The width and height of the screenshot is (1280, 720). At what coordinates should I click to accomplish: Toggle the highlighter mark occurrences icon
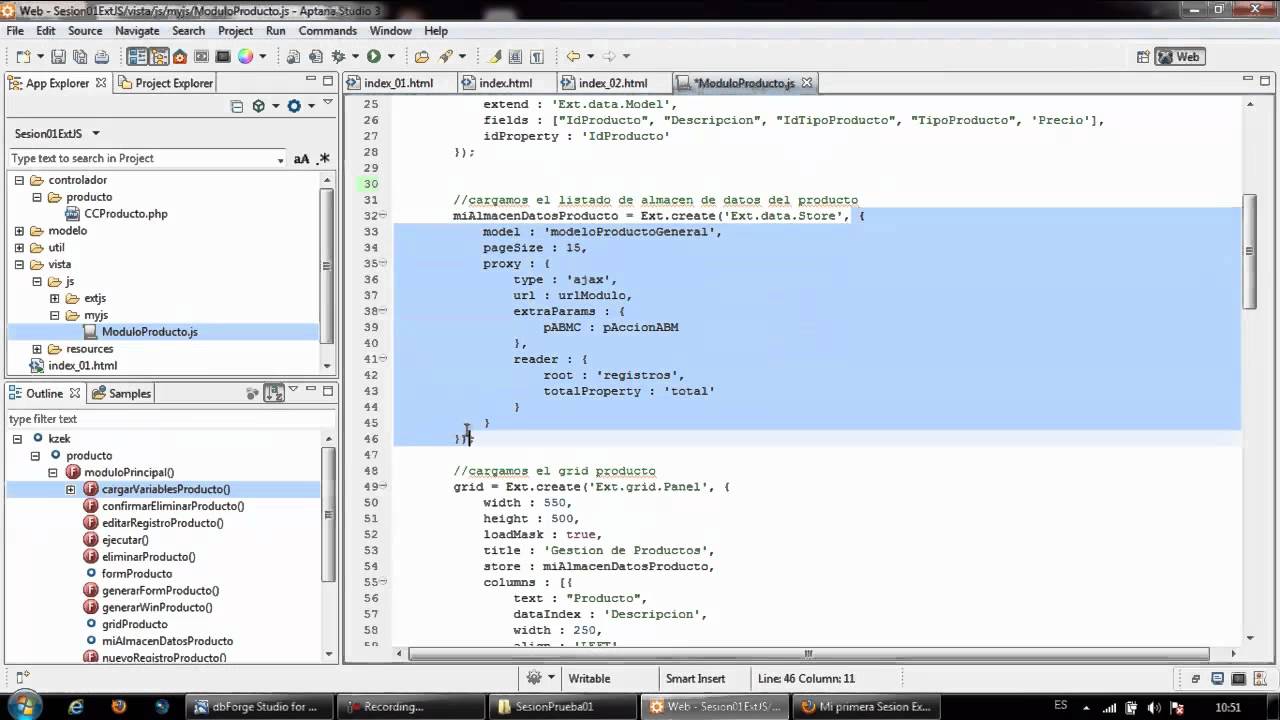(x=494, y=57)
